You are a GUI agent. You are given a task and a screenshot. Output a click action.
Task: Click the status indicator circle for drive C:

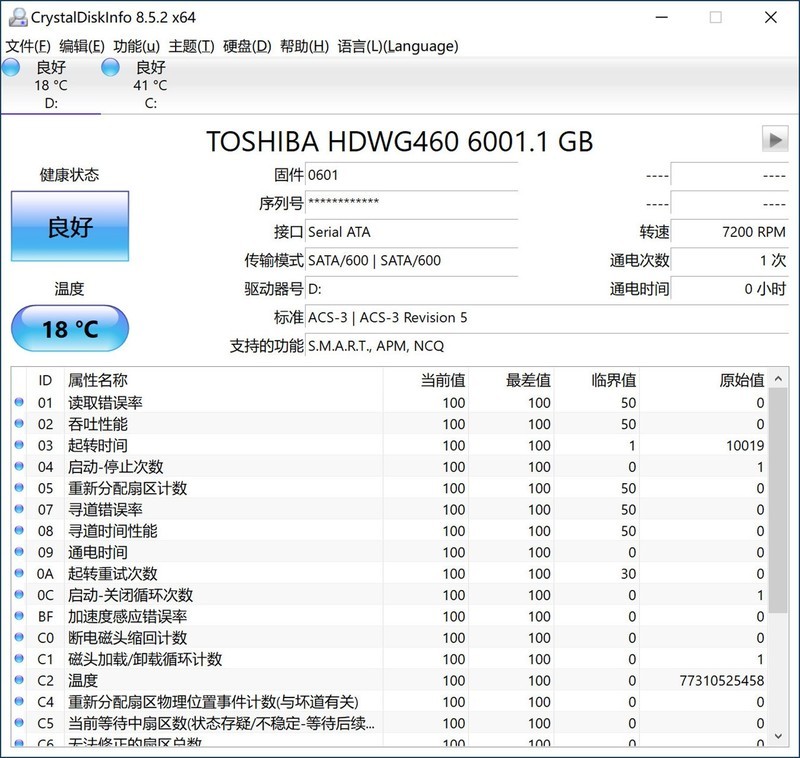108,66
